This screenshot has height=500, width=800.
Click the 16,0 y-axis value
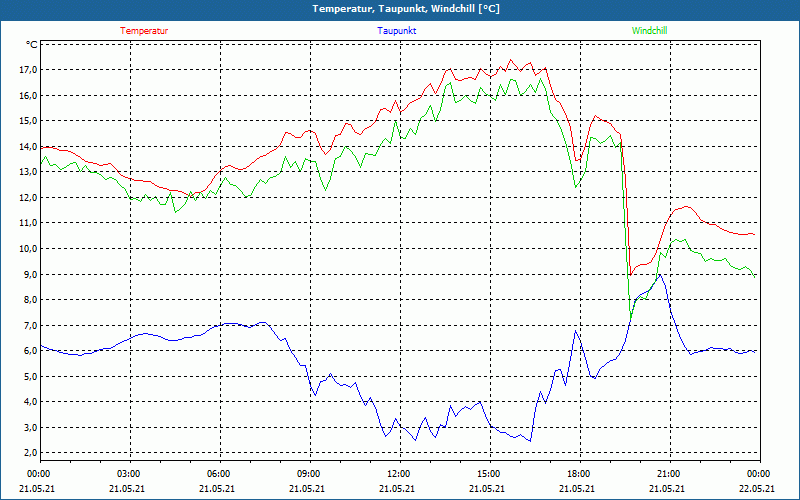coord(29,95)
